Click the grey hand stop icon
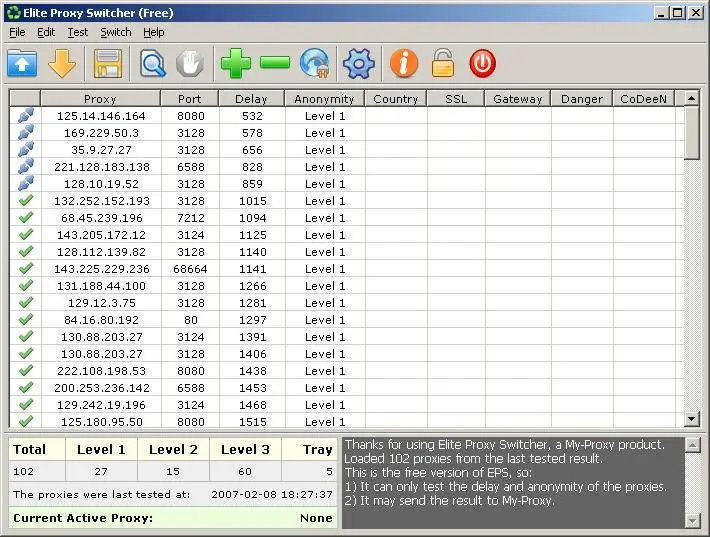Screen dimensions: 710x537 click(190, 64)
